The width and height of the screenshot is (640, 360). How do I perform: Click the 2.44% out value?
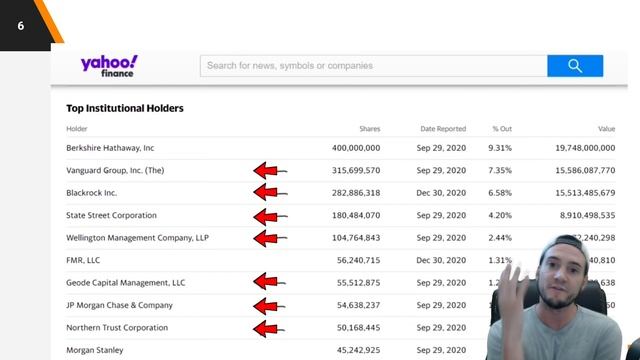pyautogui.click(x=500, y=238)
